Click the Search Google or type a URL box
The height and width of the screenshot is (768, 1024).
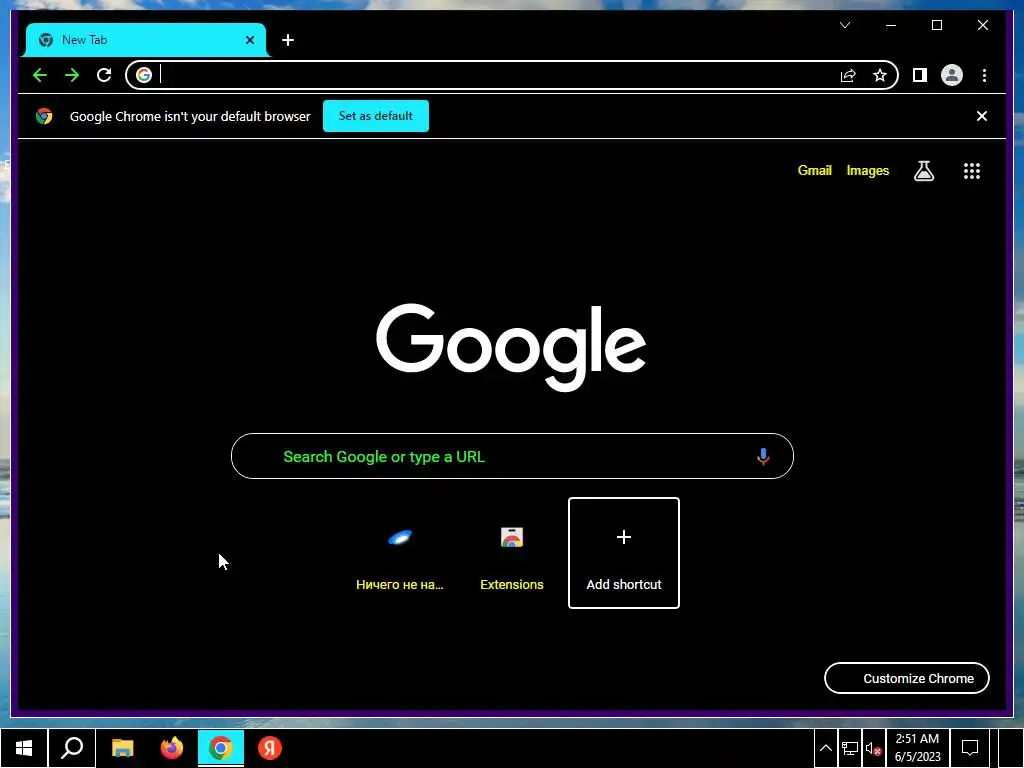tap(512, 456)
